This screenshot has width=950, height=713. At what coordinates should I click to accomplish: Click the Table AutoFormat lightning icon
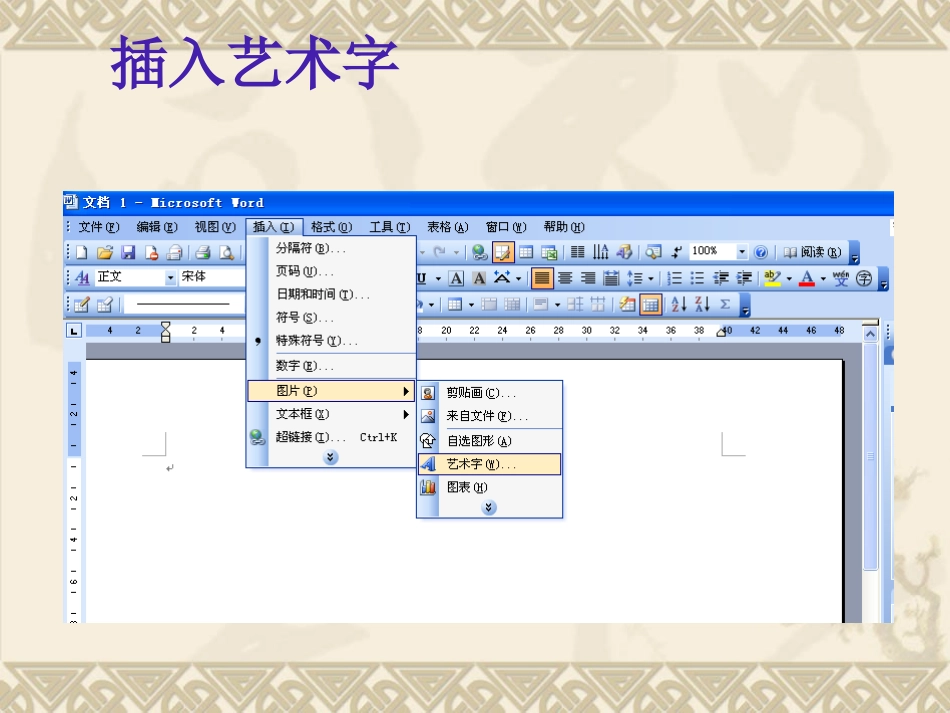628,304
